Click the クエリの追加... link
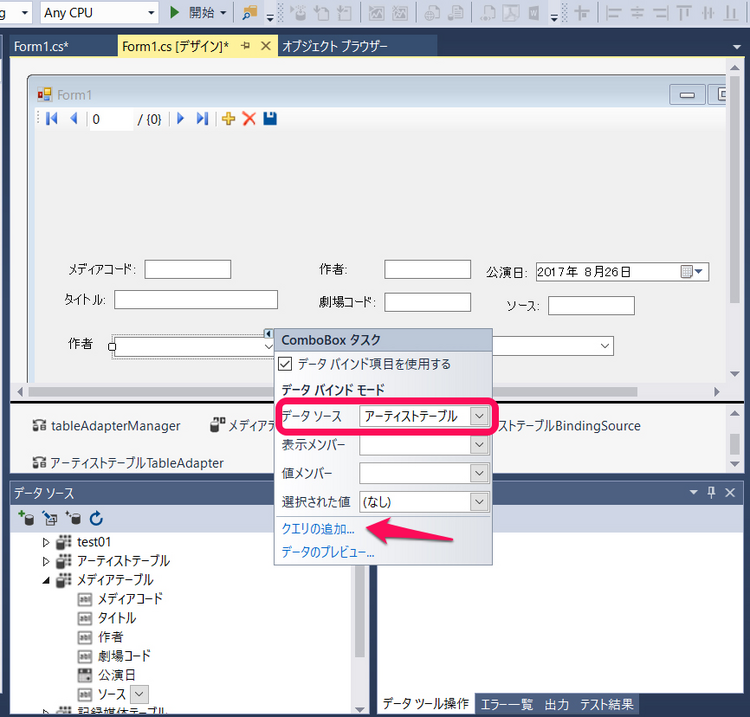This screenshot has height=717, width=750. [x=318, y=529]
